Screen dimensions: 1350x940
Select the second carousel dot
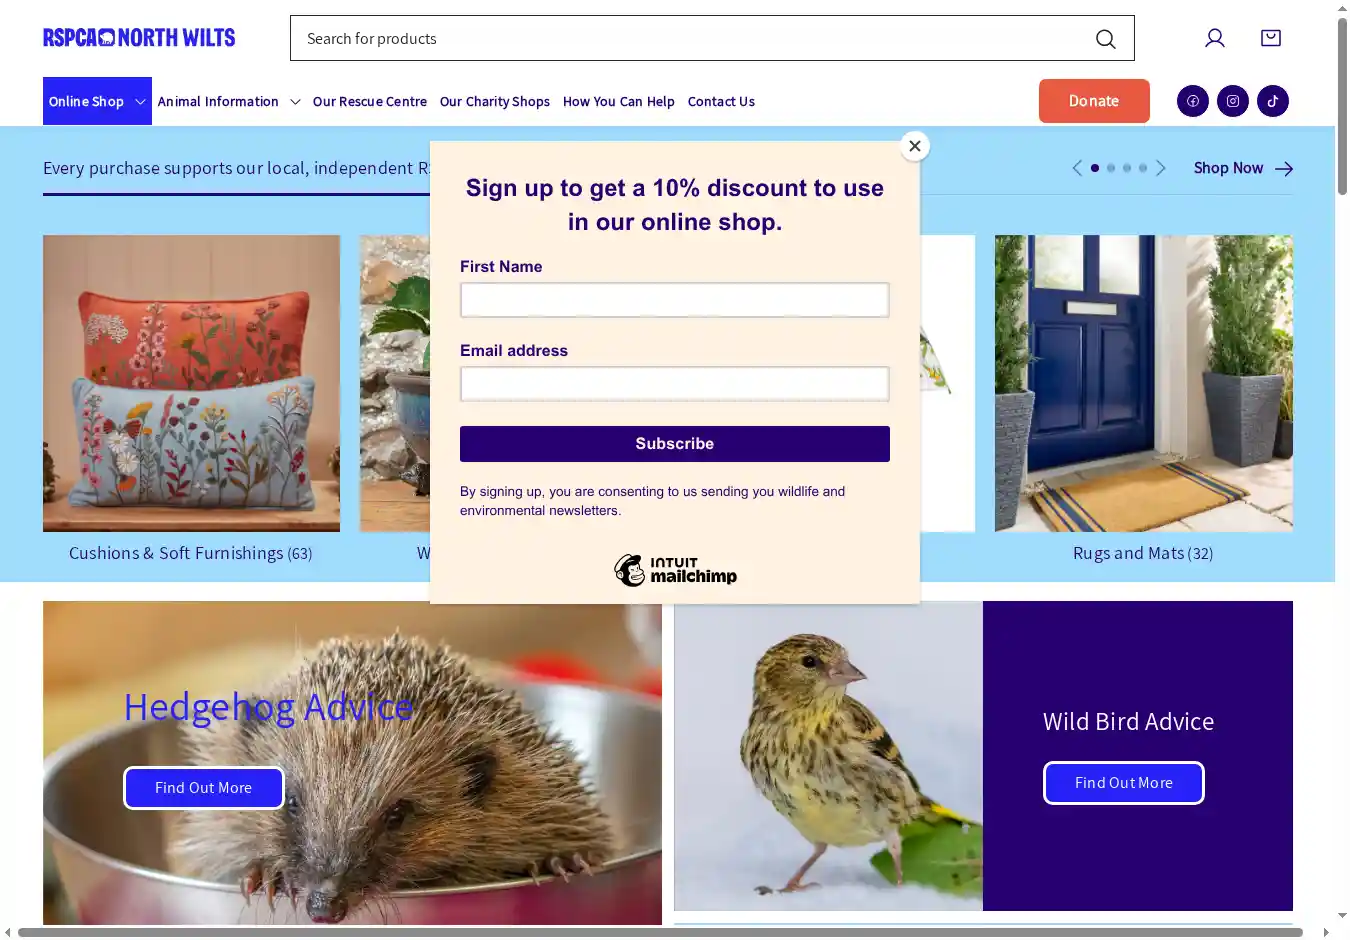point(1111,168)
